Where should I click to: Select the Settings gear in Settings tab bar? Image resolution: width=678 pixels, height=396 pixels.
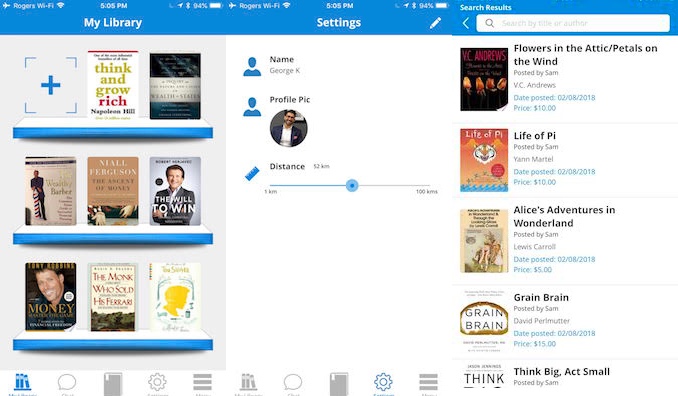coord(383,382)
